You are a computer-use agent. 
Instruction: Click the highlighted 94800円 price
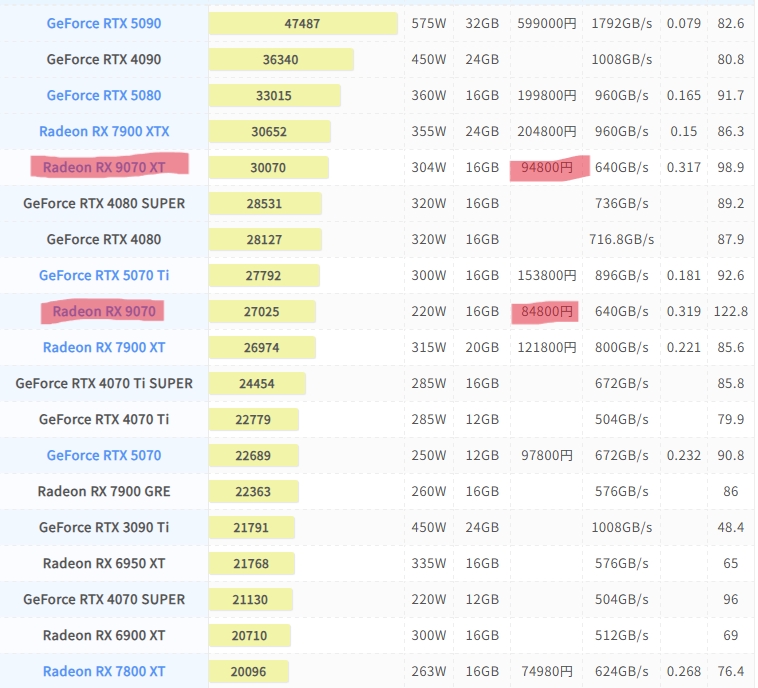547,167
